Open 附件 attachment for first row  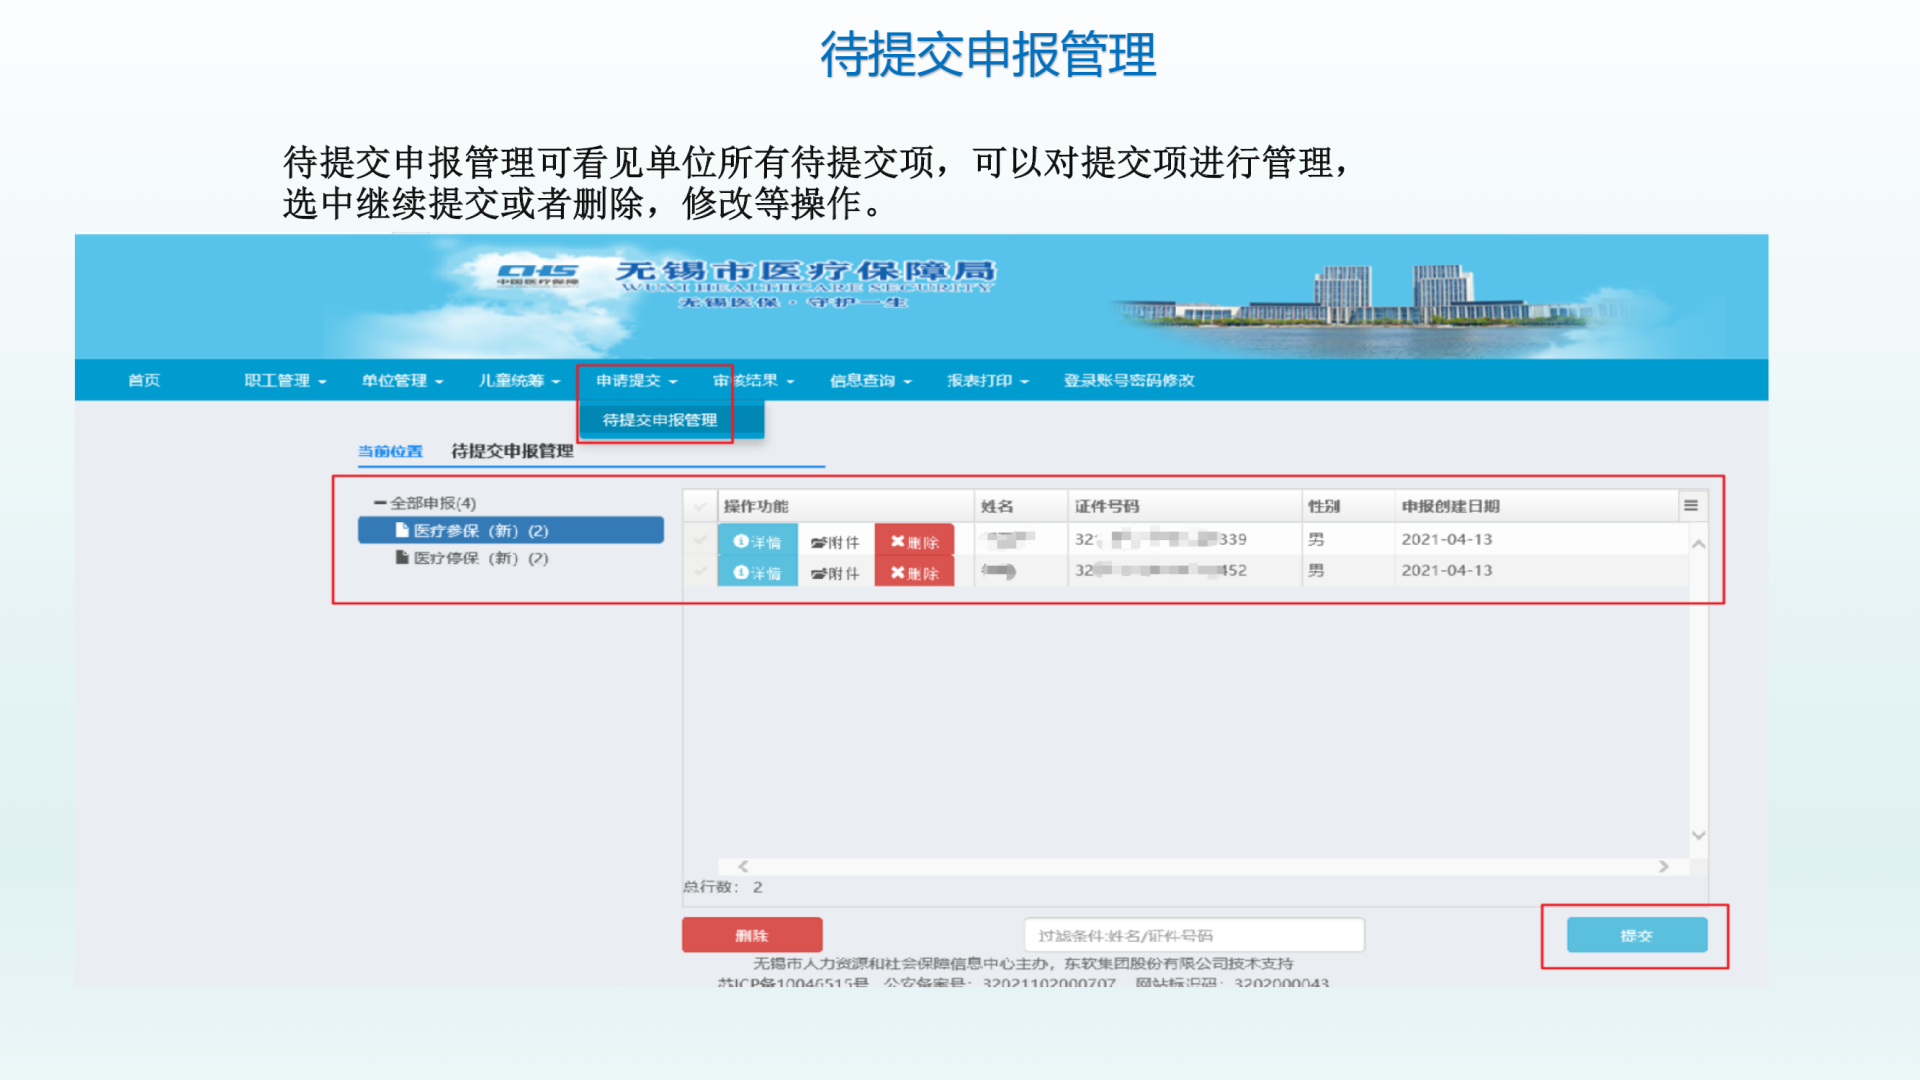click(835, 541)
